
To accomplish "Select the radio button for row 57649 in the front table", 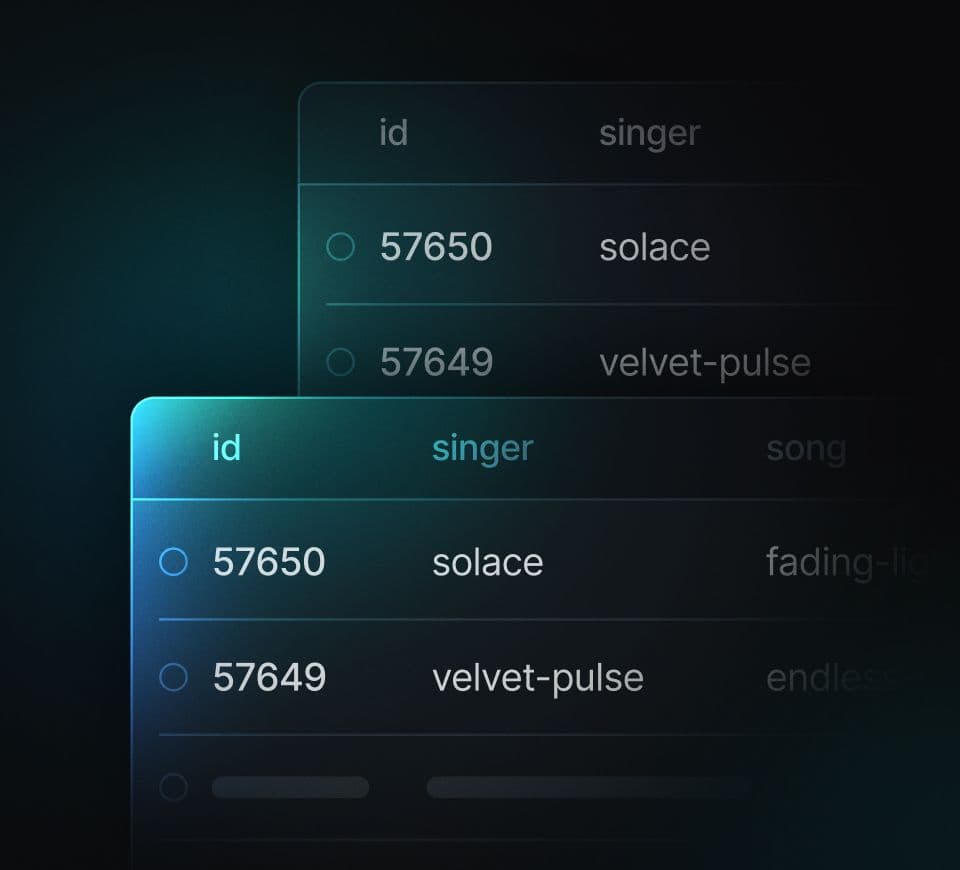I will point(173,678).
